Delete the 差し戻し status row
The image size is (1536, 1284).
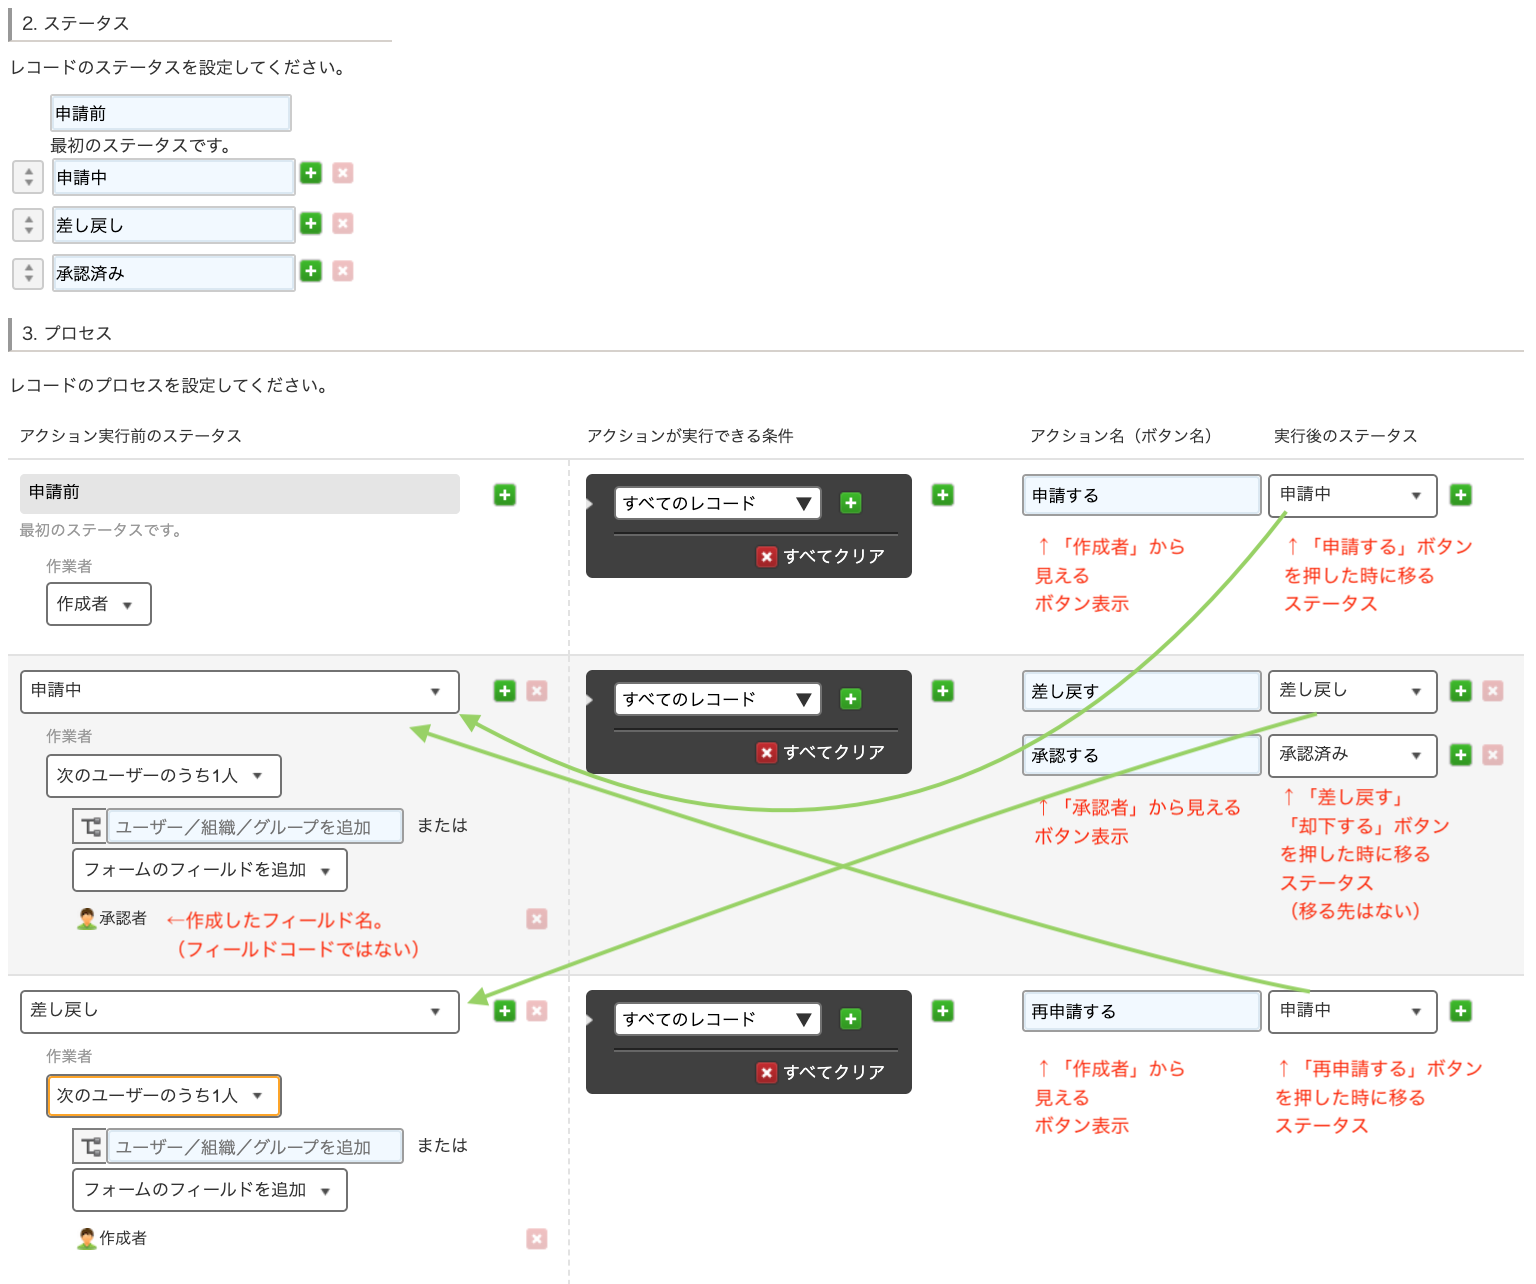343,224
